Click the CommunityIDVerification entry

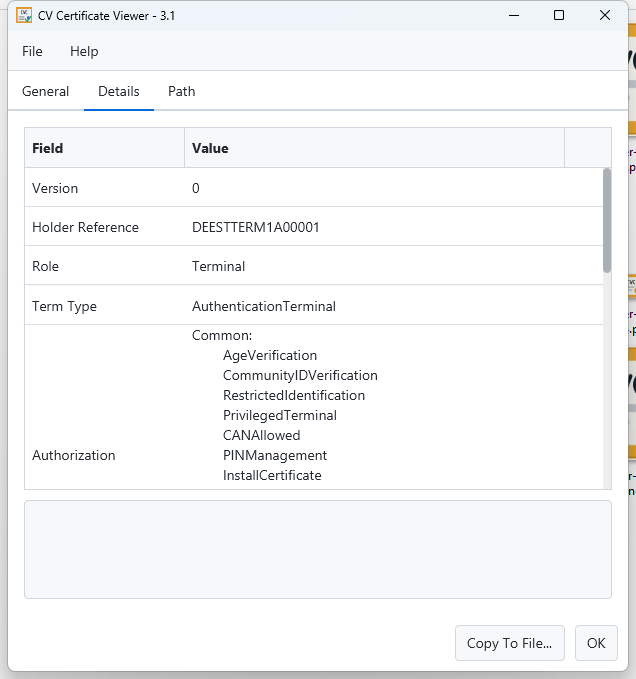[x=300, y=375]
